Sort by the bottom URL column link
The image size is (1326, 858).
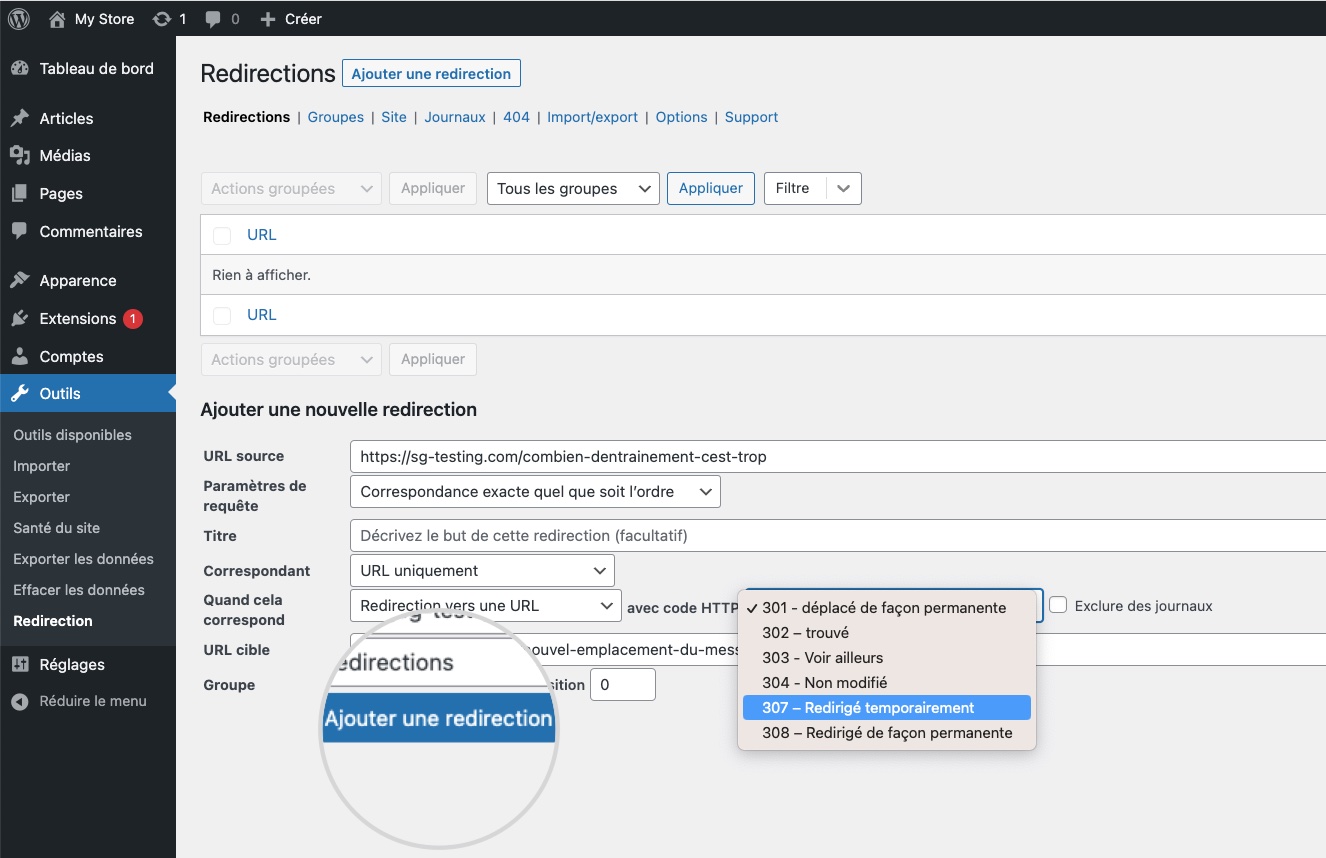[262, 315]
